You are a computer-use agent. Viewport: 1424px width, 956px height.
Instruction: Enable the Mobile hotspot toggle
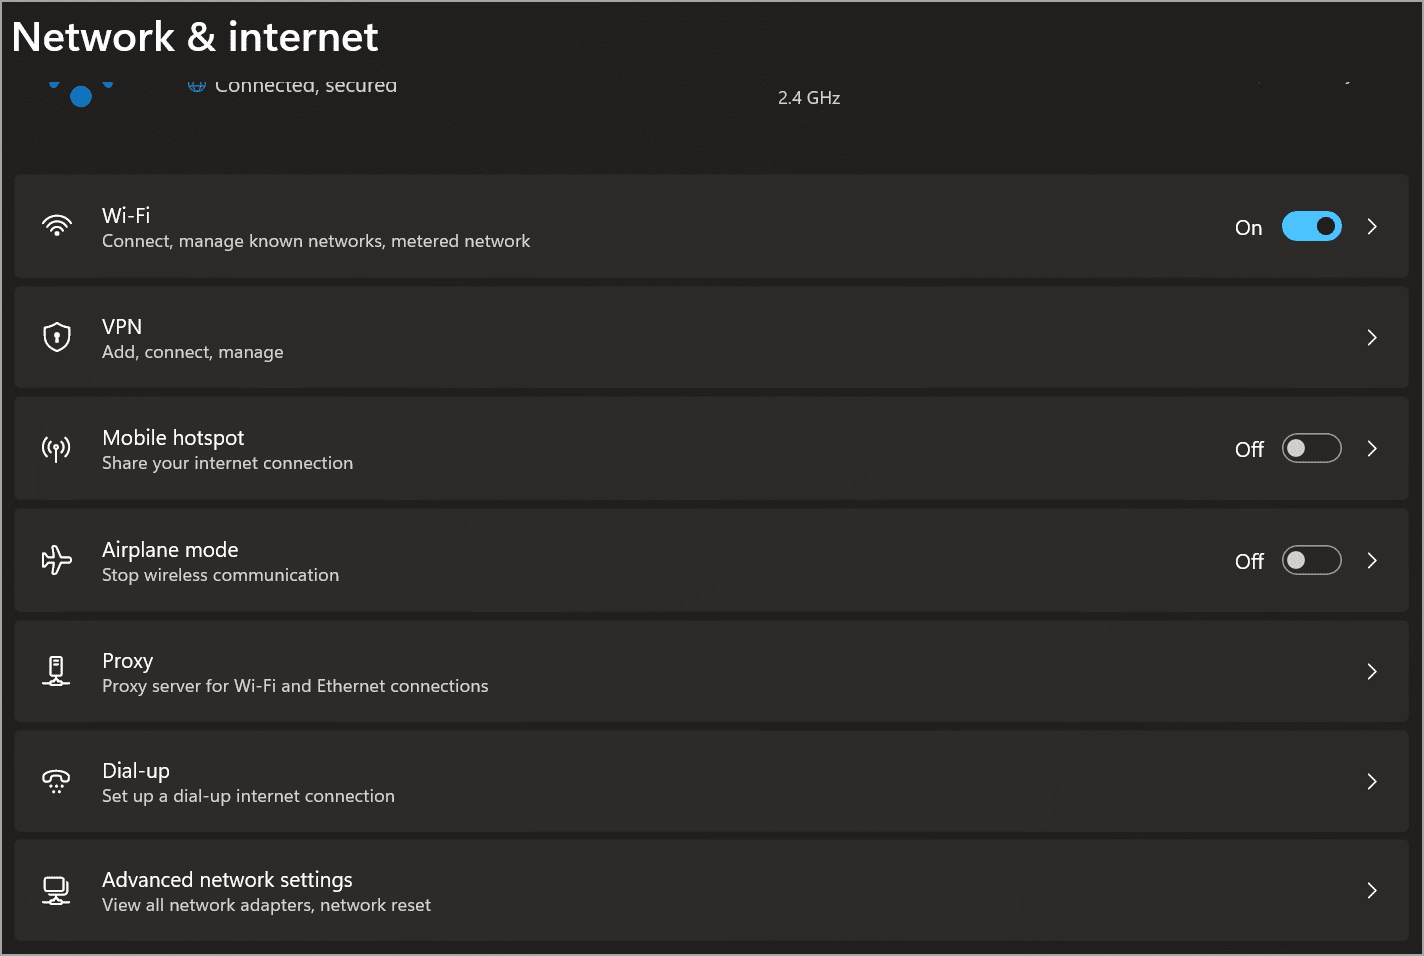[1312, 448]
